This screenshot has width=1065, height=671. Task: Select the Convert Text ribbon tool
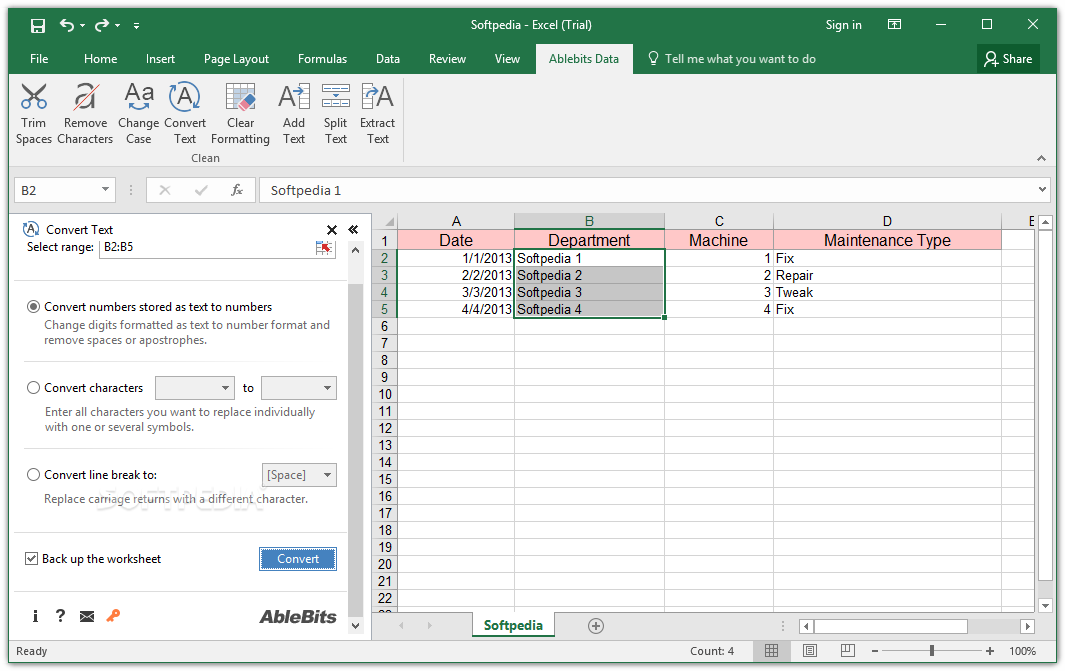point(185,113)
